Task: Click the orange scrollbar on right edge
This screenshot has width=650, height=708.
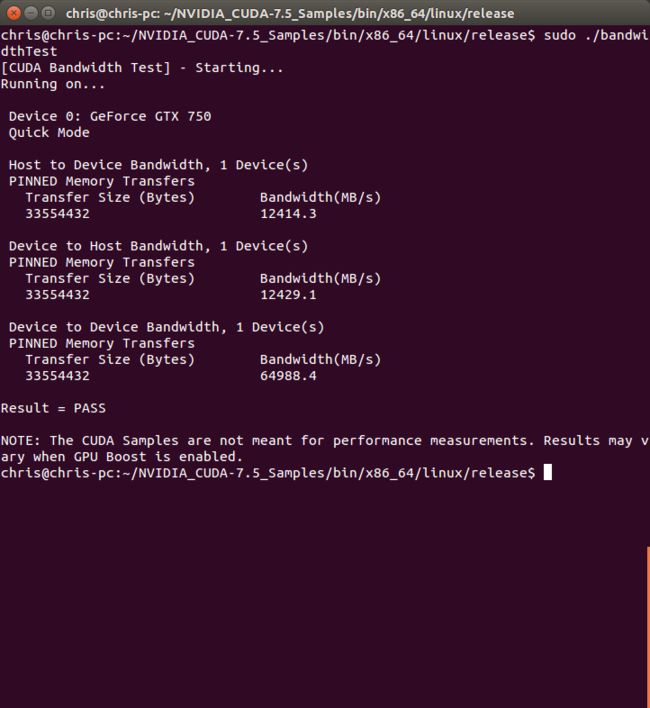Action: tap(648, 627)
